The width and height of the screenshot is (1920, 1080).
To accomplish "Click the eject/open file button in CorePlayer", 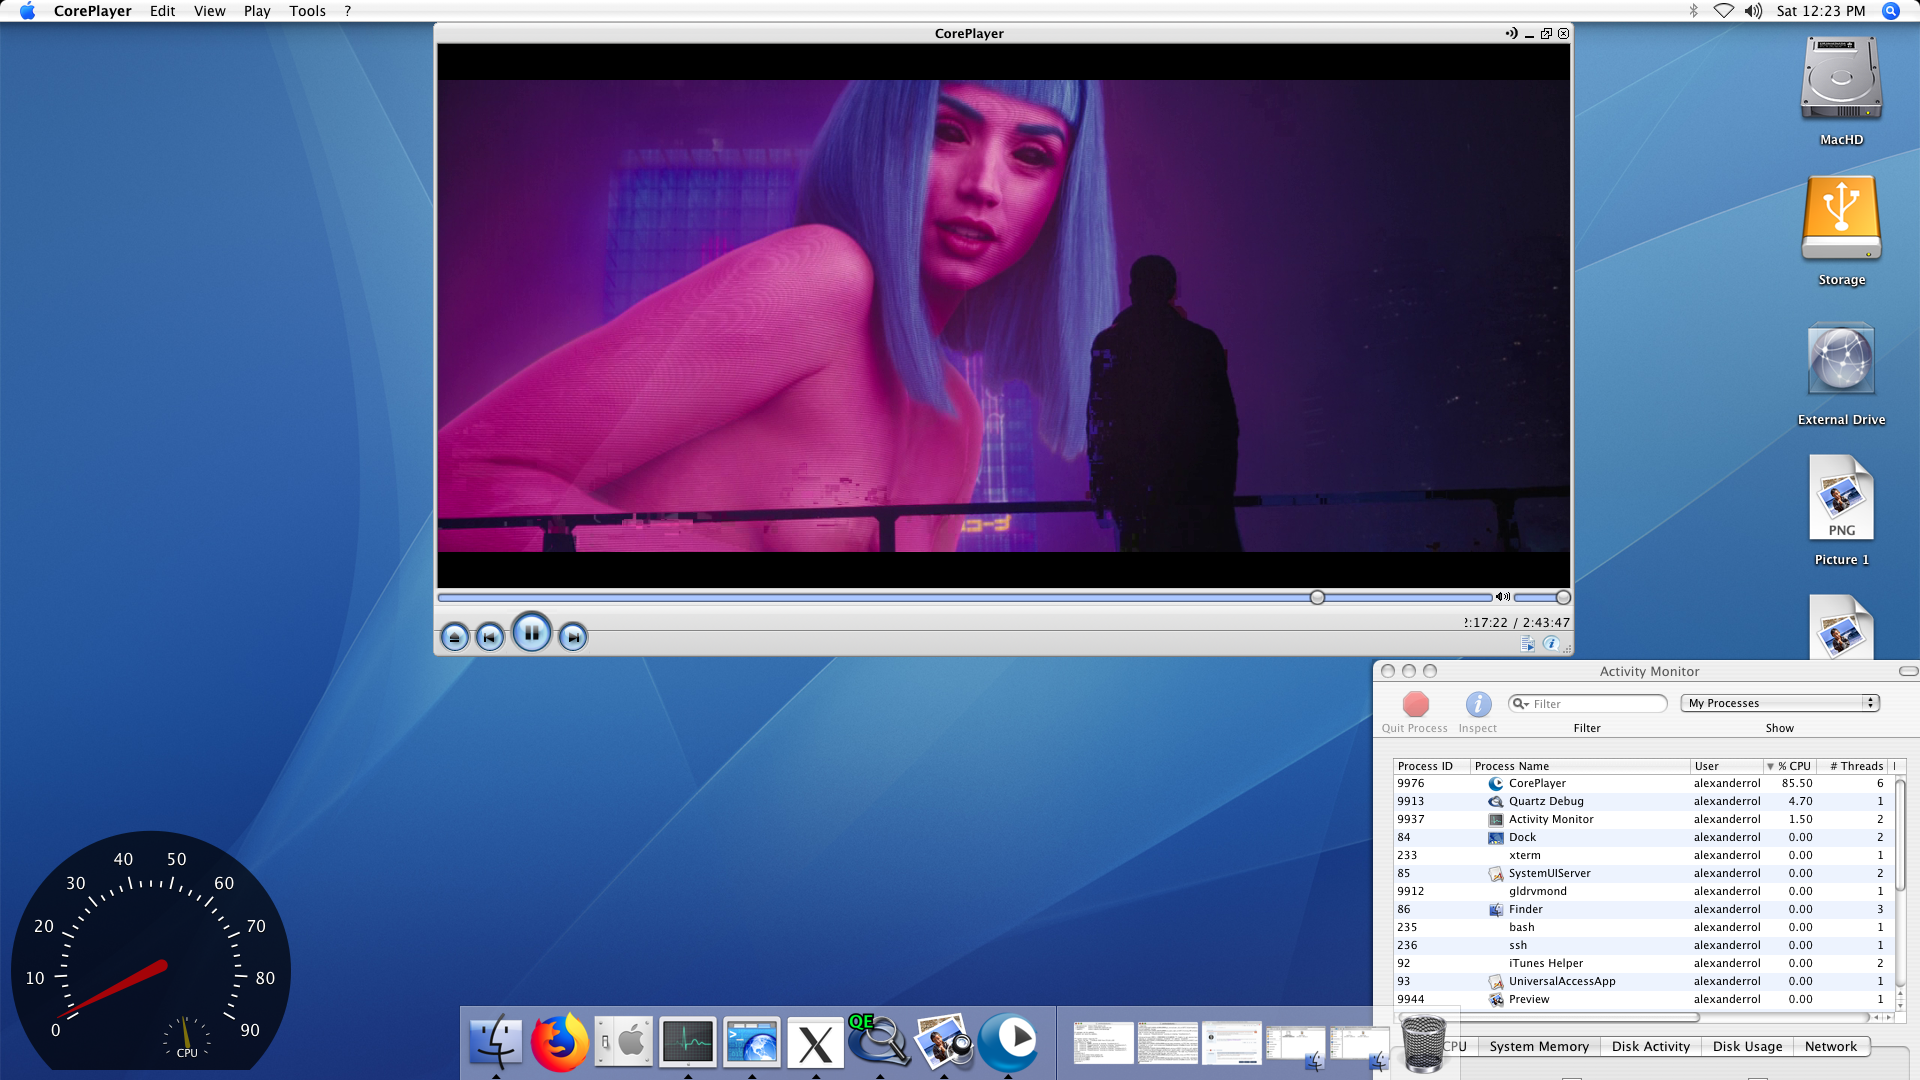I will click(x=455, y=637).
